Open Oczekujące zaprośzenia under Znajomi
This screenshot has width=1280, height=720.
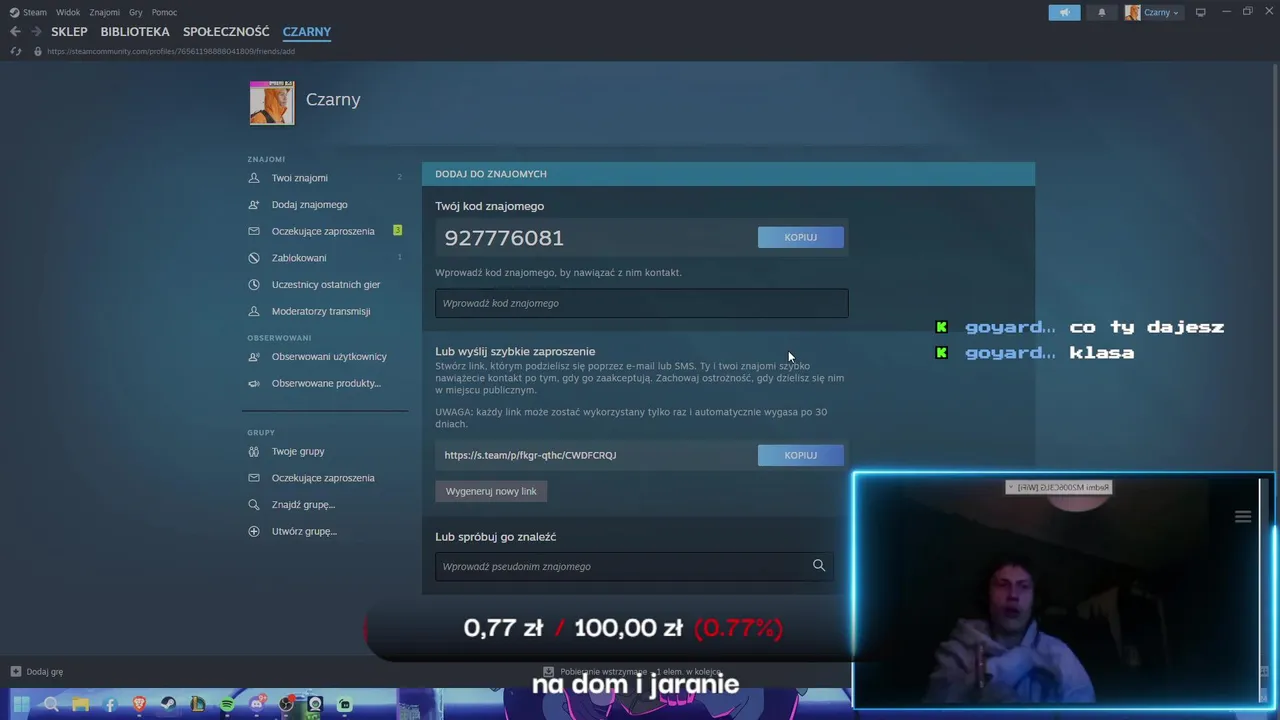[325, 231]
